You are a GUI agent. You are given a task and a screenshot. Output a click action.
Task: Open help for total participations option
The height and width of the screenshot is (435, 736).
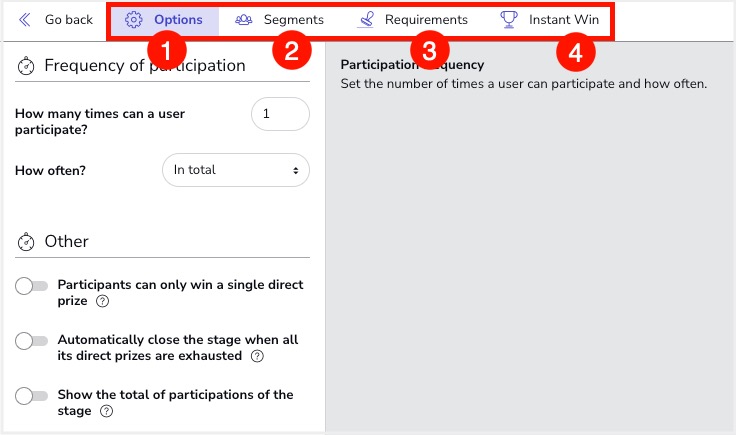pos(106,411)
